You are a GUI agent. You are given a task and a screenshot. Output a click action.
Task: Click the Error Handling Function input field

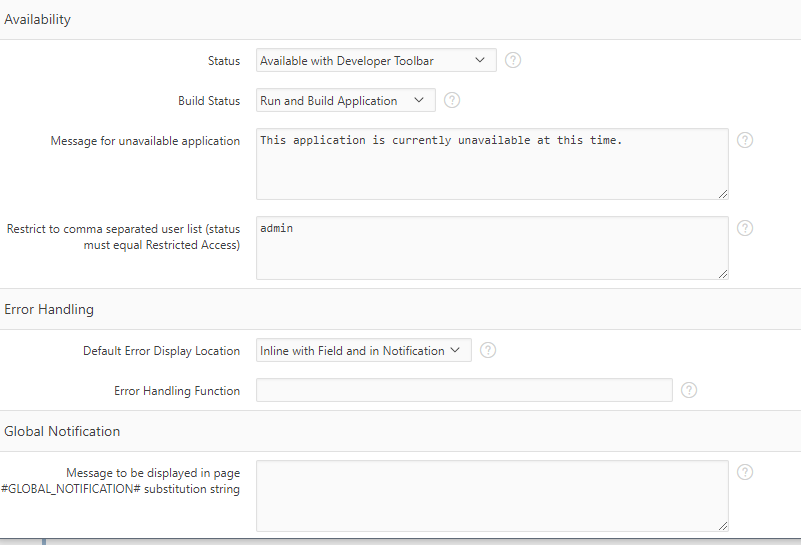click(464, 390)
